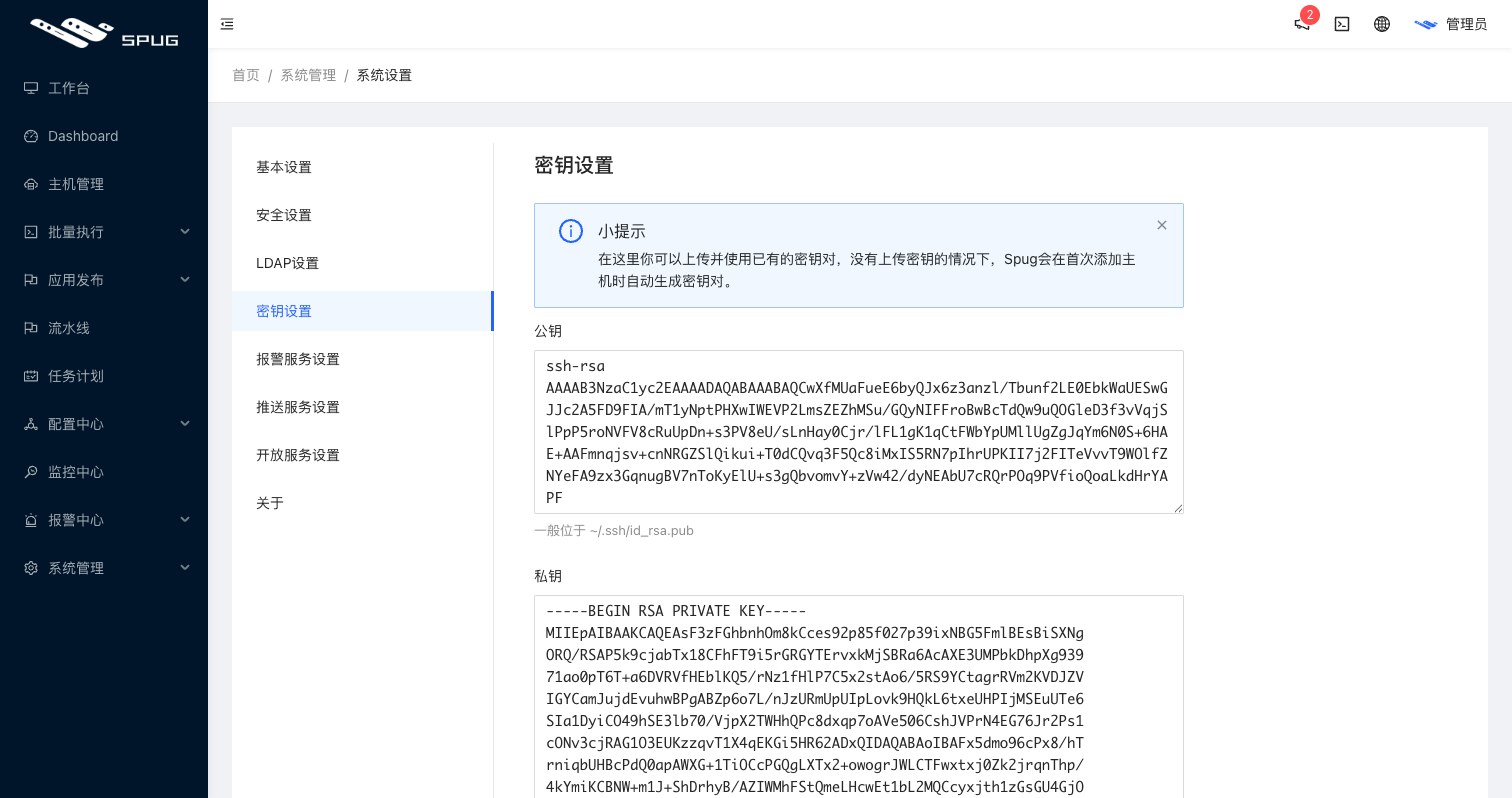Click the info icon in 小提示 alert
The height and width of the screenshot is (798, 1512).
[x=571, y=231]
